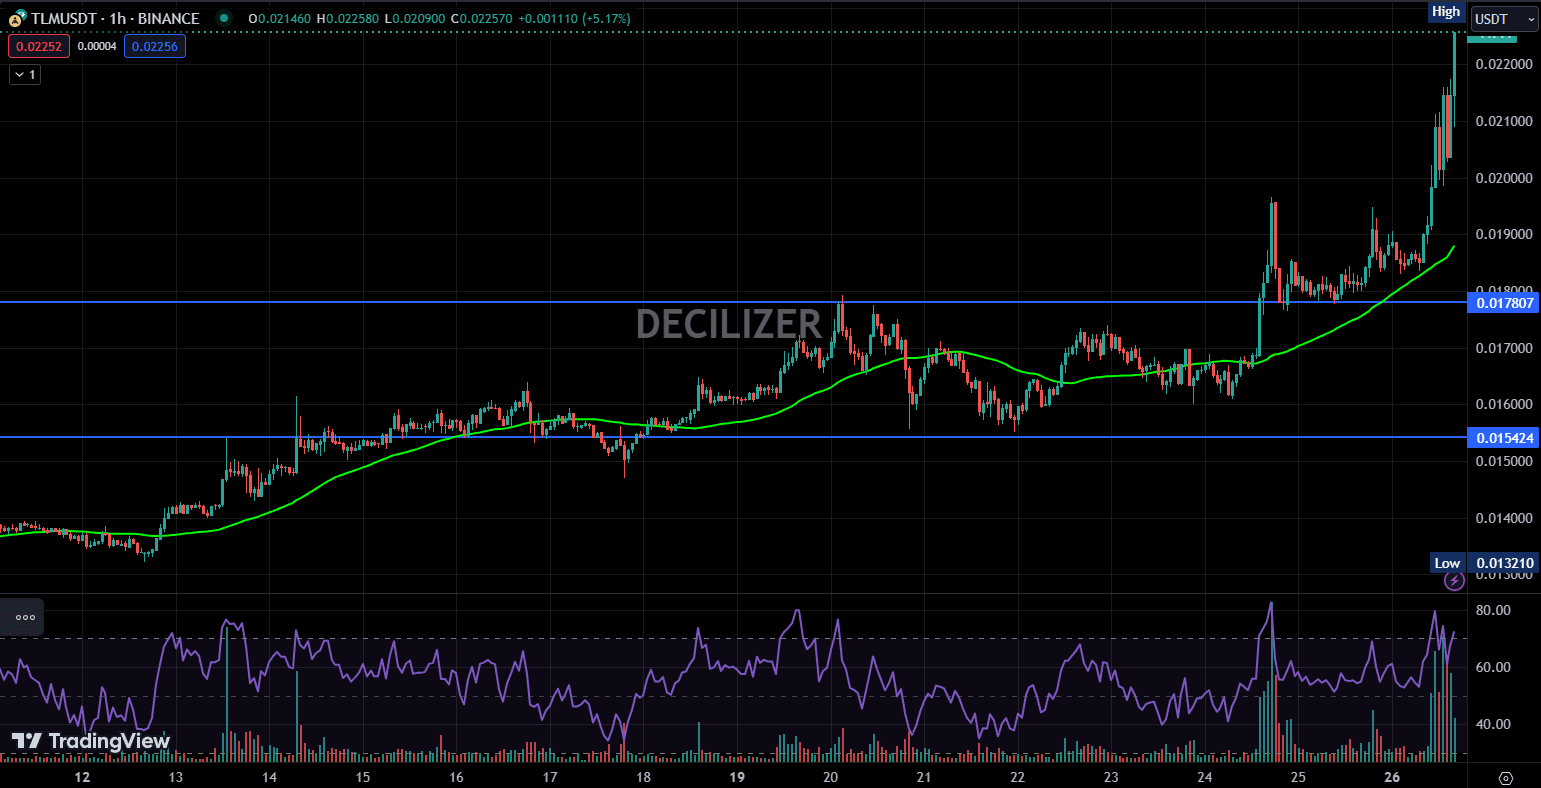This screenshot has width=1541, height=788.
Task: Click date 17 on the time axis
Action: [x=549, y=777]
